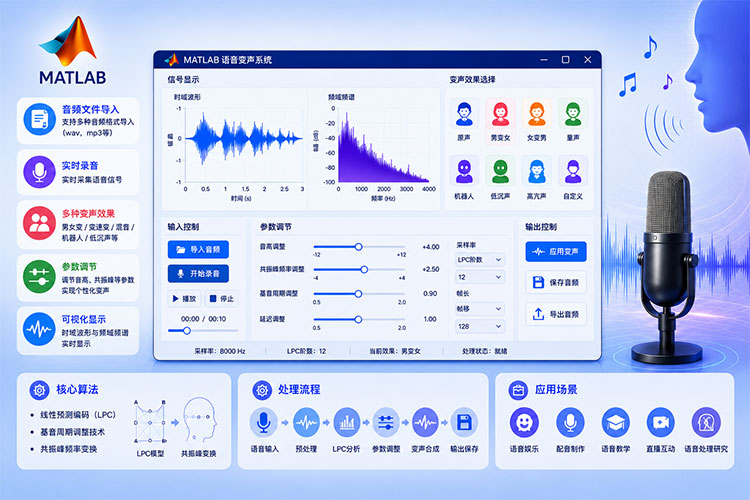Select the 低沉声 deep voice icon
Image resolution: width=750 pixels, height=500 pixels.
[500, 172]
